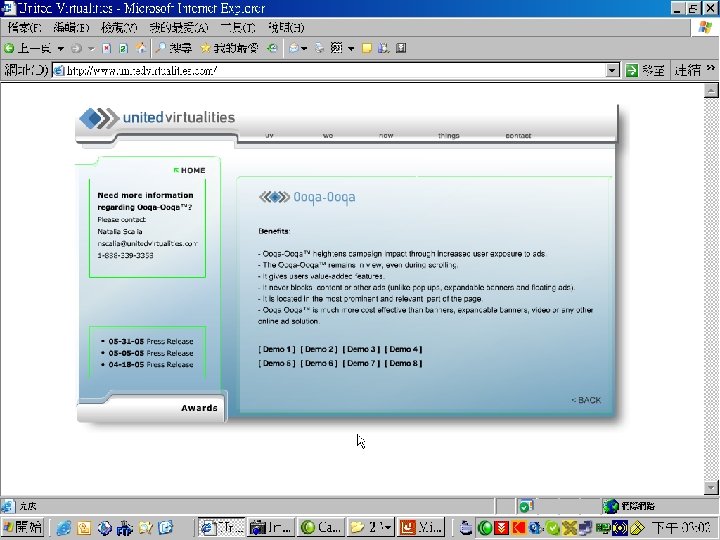
Task: Open the 'contact' navigation tab
Action: pos(518,135)
